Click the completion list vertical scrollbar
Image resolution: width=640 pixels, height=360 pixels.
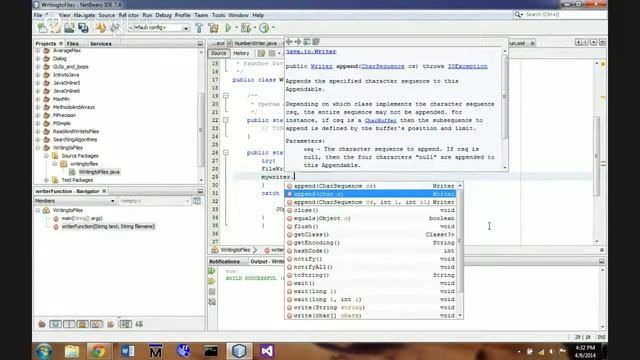(x=460, y=250)
